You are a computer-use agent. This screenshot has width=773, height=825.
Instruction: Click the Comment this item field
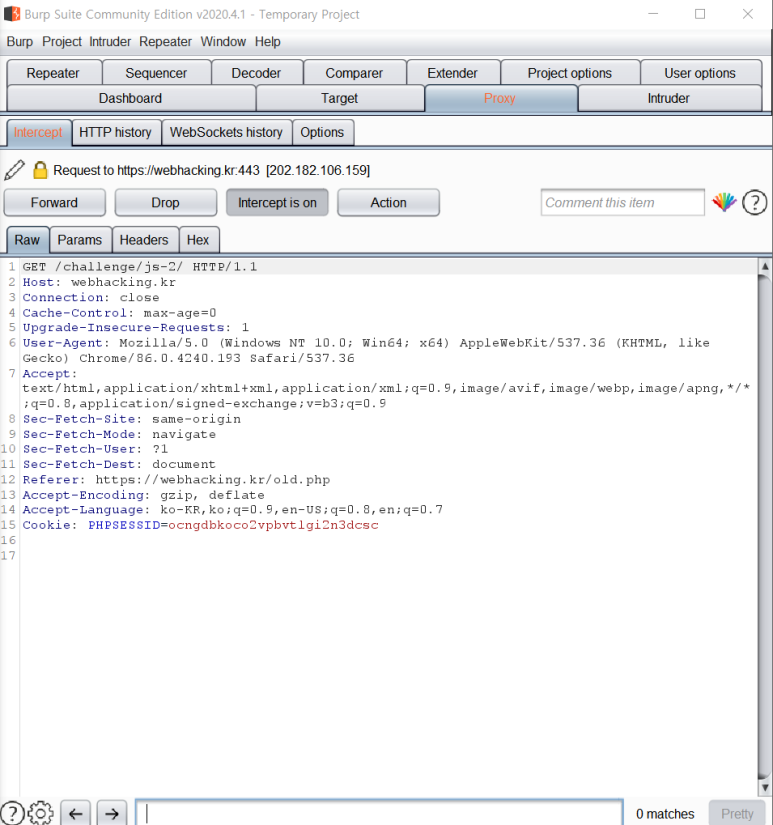[x=623, y=203]
